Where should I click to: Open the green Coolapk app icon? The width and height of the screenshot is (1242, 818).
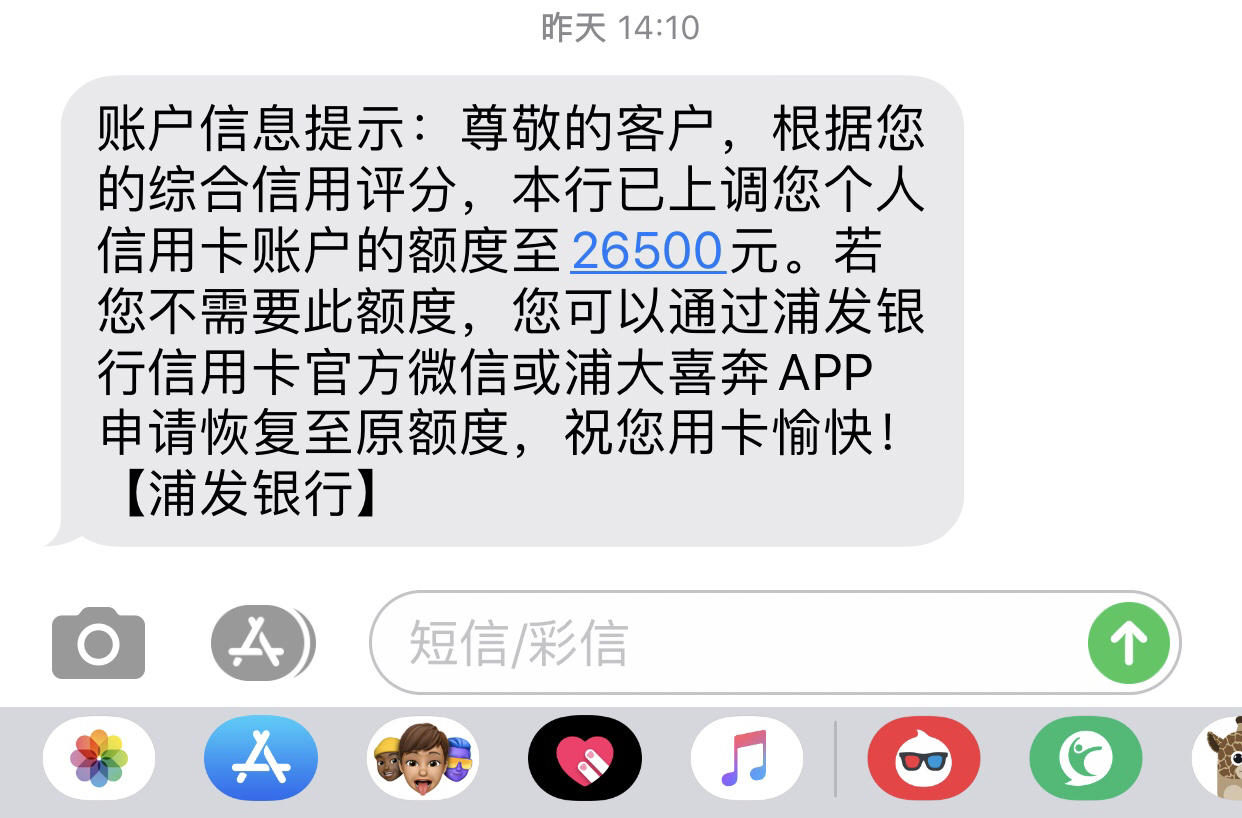[1086, 758]
